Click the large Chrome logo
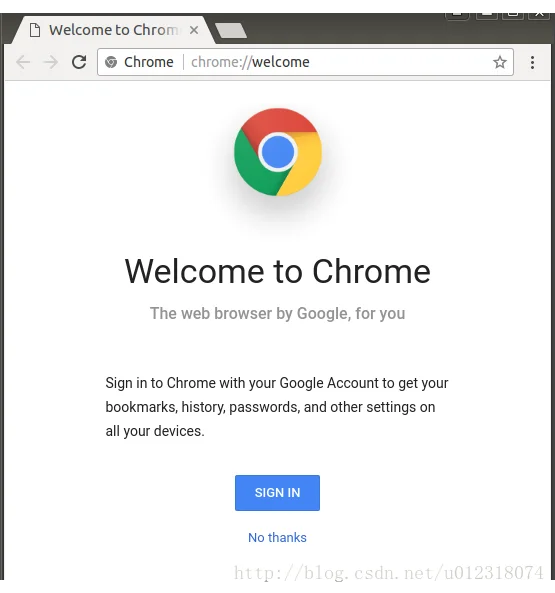The image size is (555, 593). pos(278,152)
